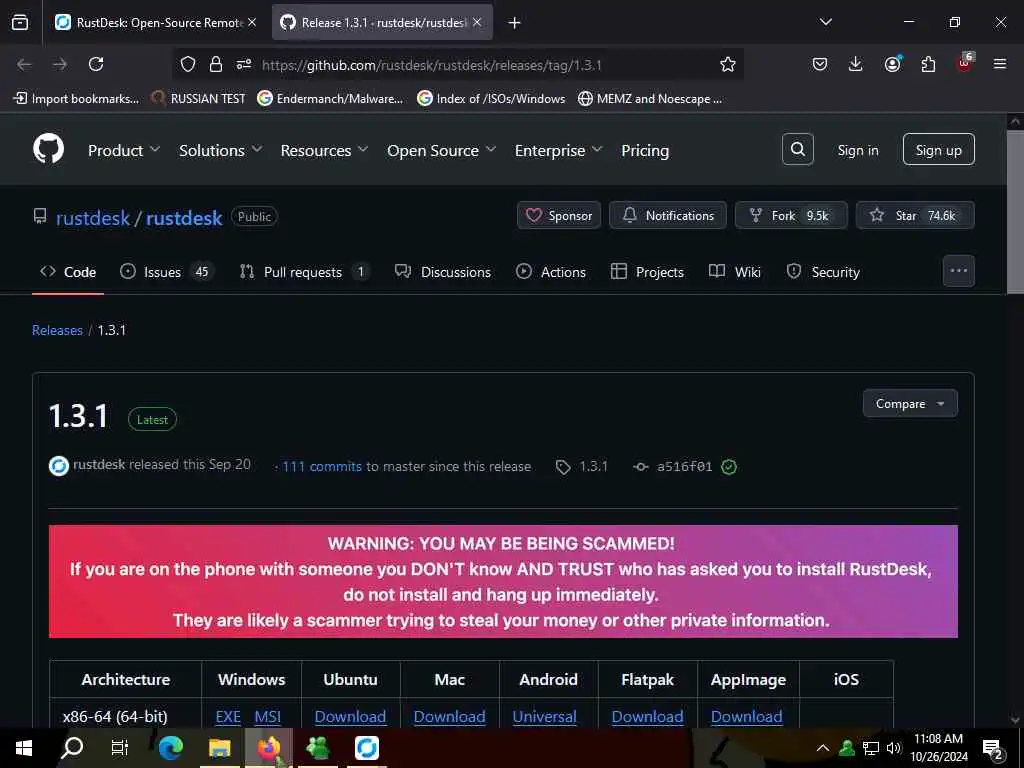
Task: Open tracking protection shield icon
Action: click(x=188, y=64)
